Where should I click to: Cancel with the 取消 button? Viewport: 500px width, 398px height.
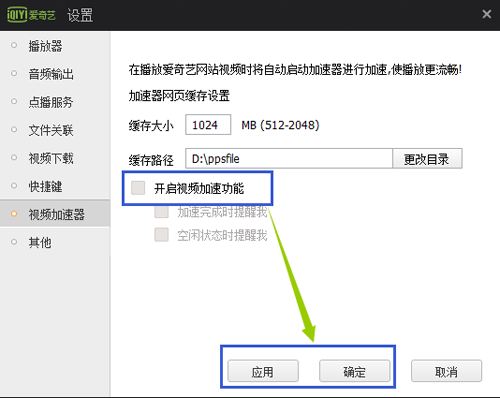tap(446, 371)
